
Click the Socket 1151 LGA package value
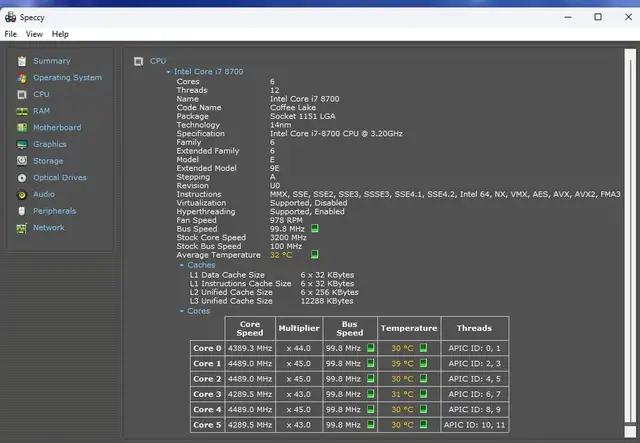[x=302, y=116]
